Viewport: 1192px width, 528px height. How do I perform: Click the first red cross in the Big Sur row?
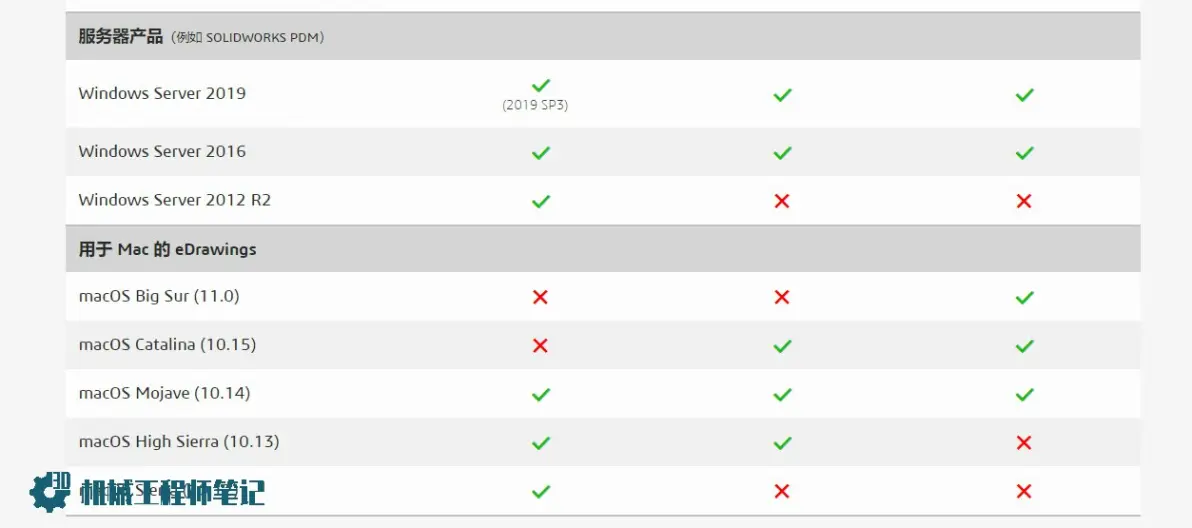point(541,297)
